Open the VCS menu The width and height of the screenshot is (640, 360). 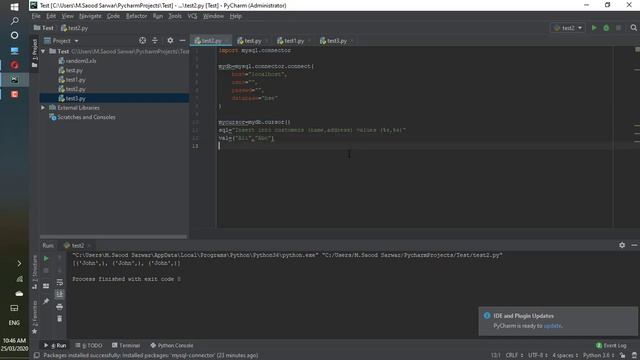pyautogui.click(x=192, y=16)
